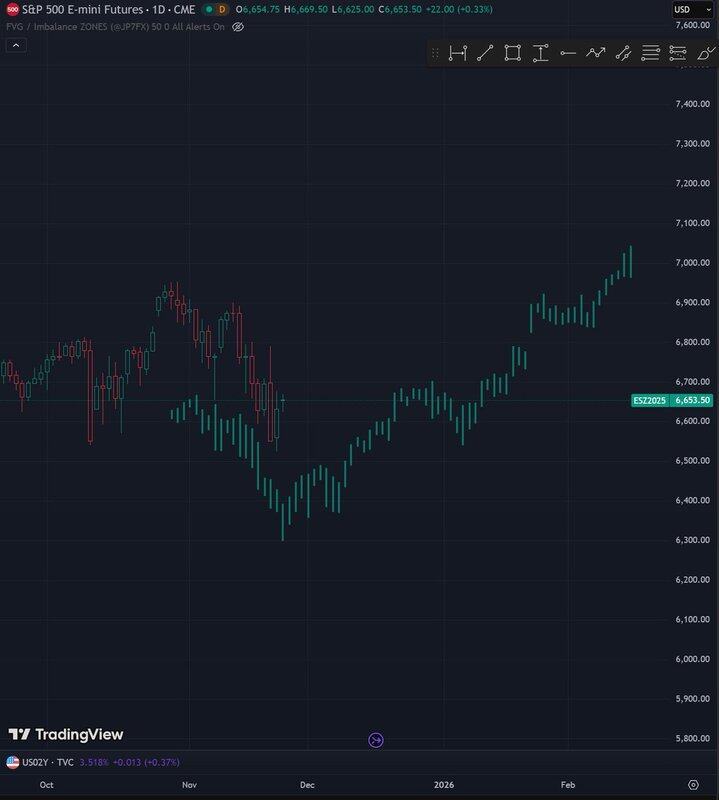Image resolution: width=719 pixels, height=800 pixels.
Task: Open chart settings gear at bottom right
Action: (x=693, y=785)
